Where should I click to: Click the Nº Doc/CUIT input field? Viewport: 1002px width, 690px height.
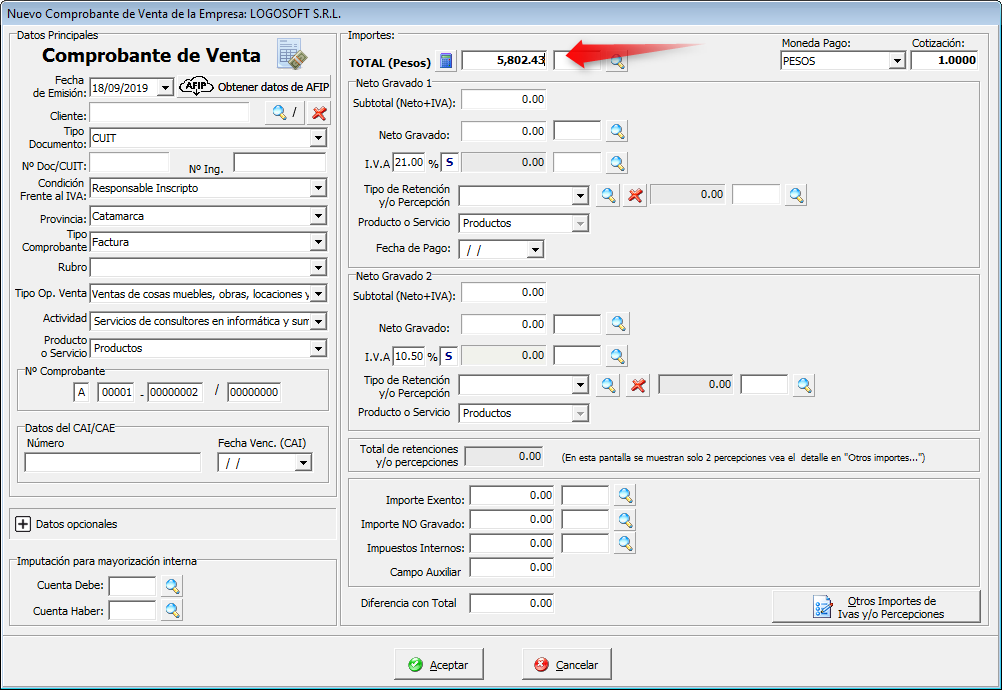[130, 162]
